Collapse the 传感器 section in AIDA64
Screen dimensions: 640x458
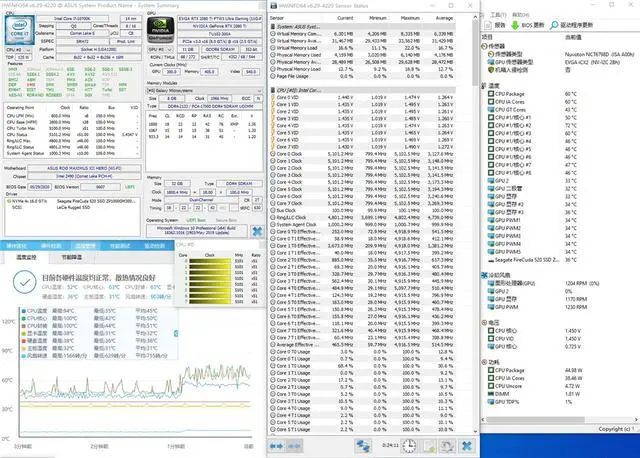pos(484,46)
